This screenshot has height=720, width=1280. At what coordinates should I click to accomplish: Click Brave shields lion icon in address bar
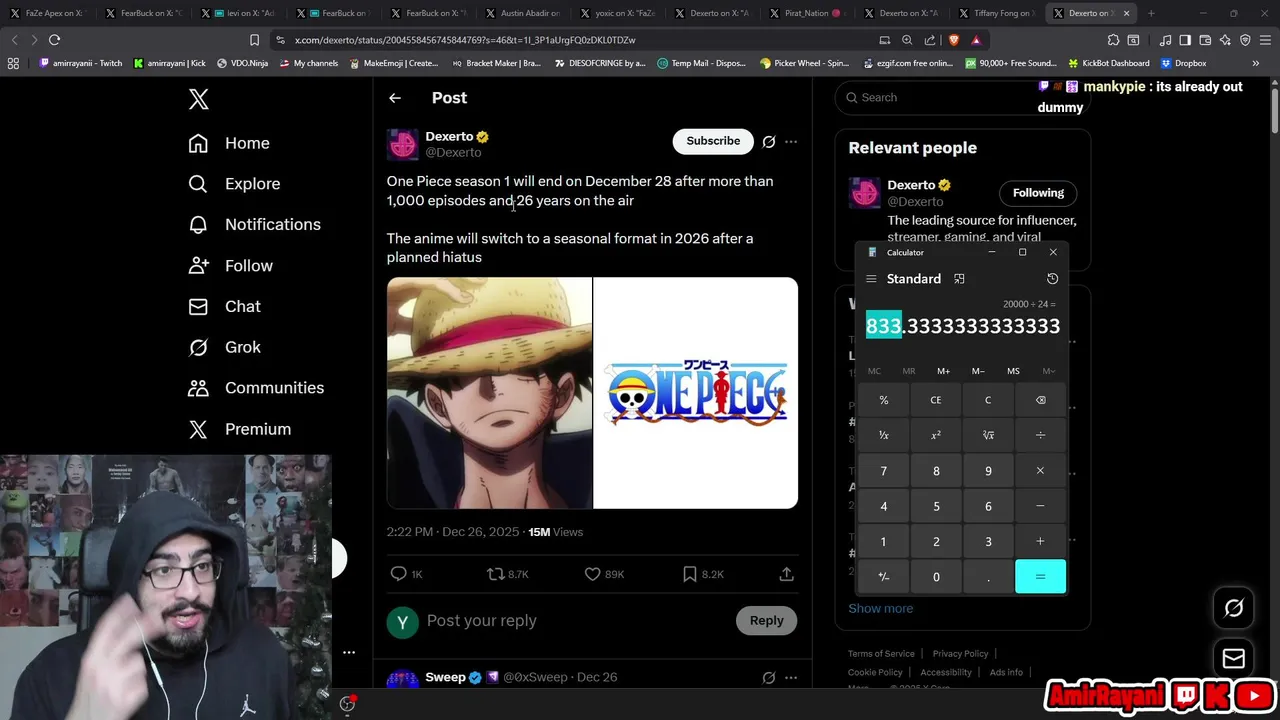(953, 40)
